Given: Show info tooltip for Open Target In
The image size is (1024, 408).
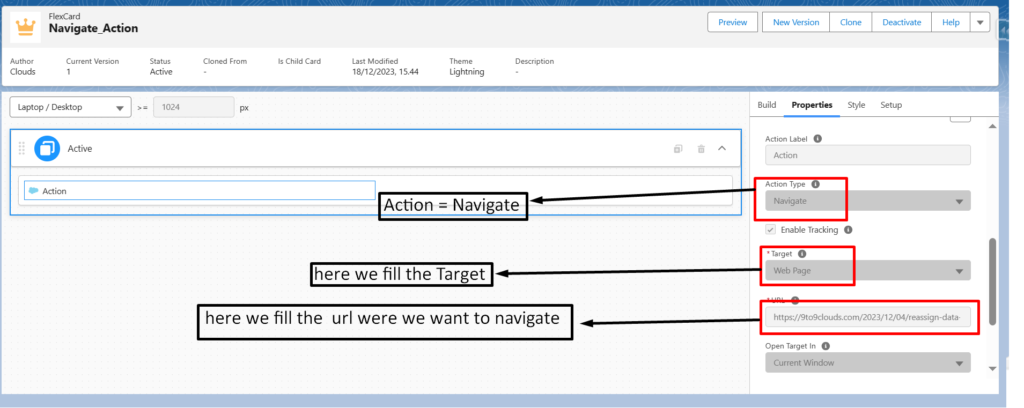Looking at the screenshot, I should (825, 346).
